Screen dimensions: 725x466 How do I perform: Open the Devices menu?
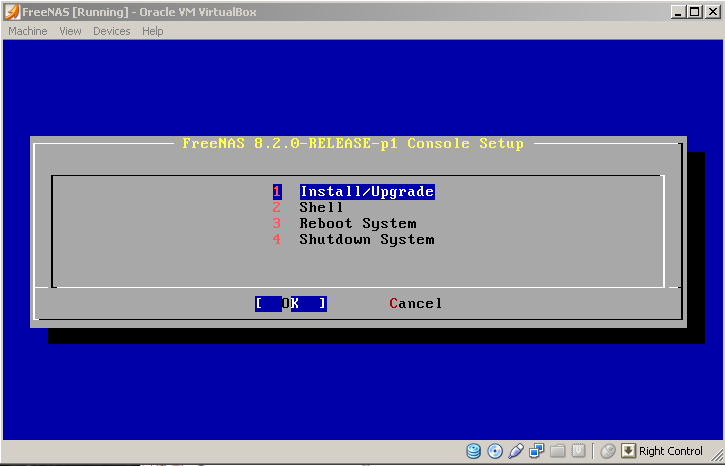111,31
